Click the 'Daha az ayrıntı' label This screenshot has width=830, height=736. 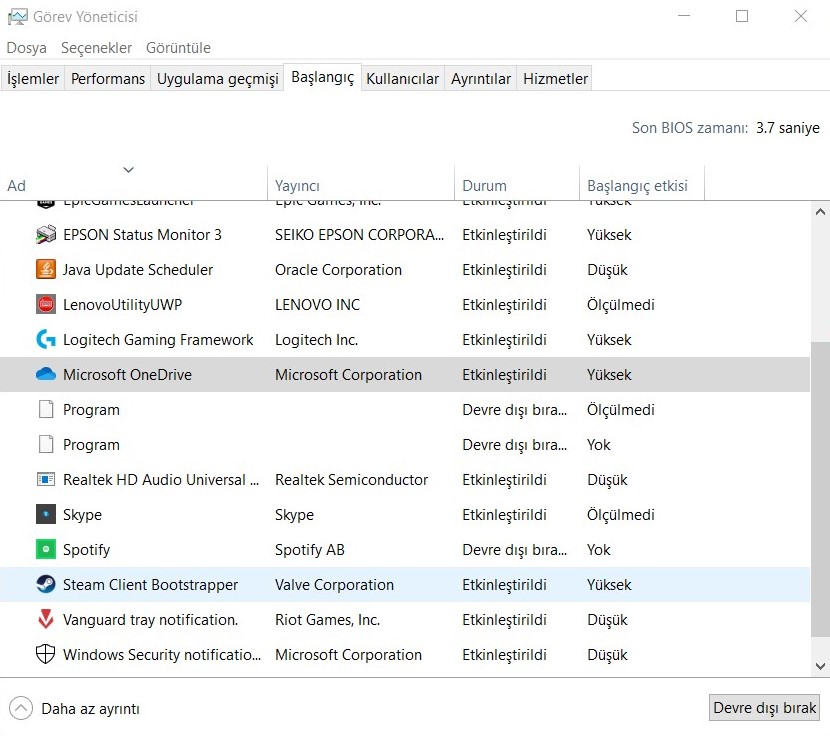click(91, 708)
